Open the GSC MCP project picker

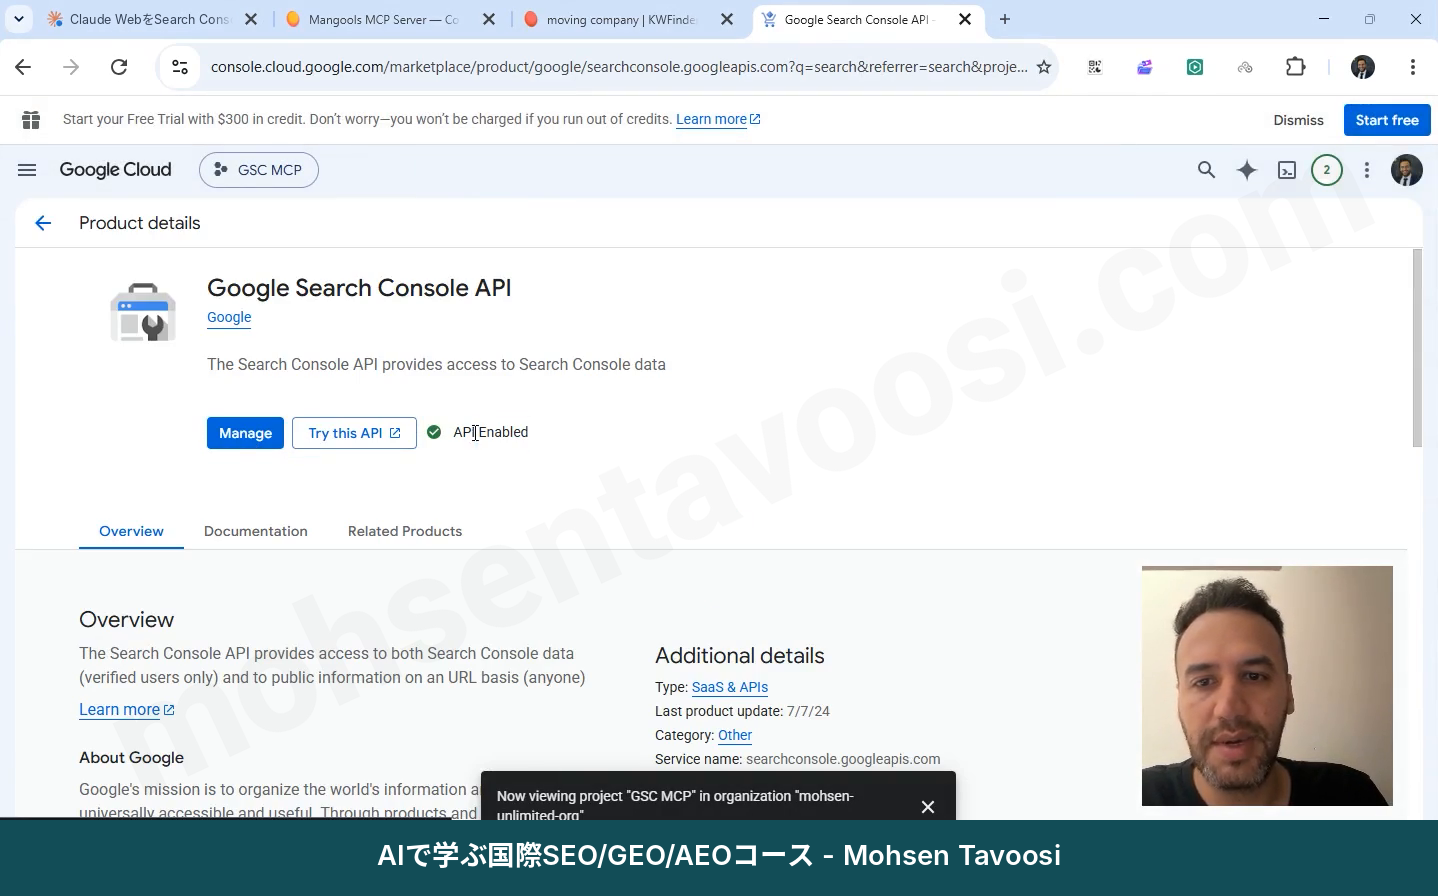point(259,170)
